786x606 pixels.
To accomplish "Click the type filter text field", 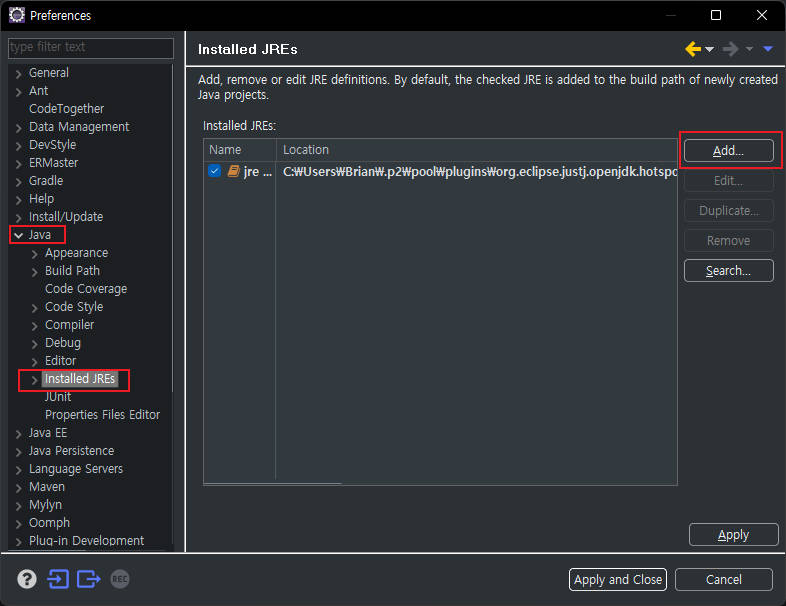I will (x=91, y=48).
